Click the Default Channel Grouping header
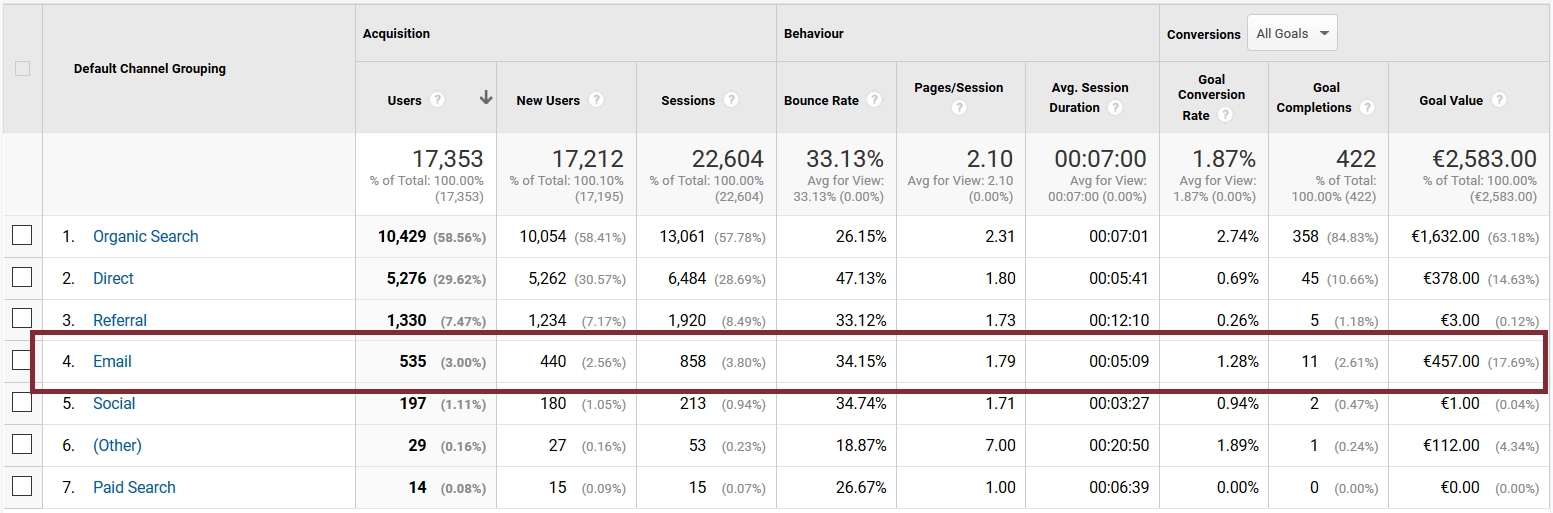The width and height of the screenshot is (1553, 513). [150, 69]
